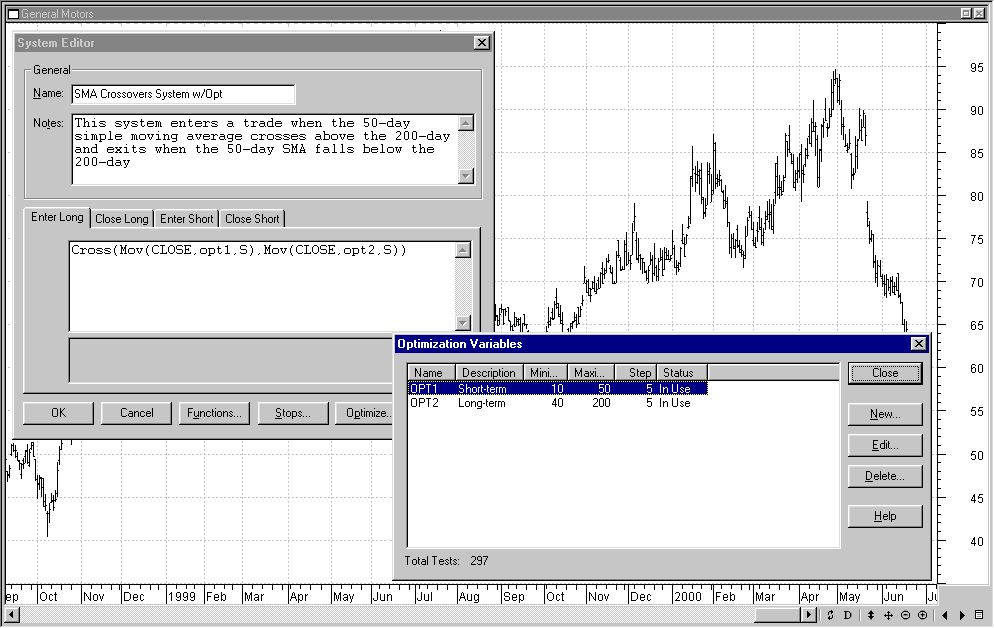Click the Name input field in System Editor

[183, 94]
